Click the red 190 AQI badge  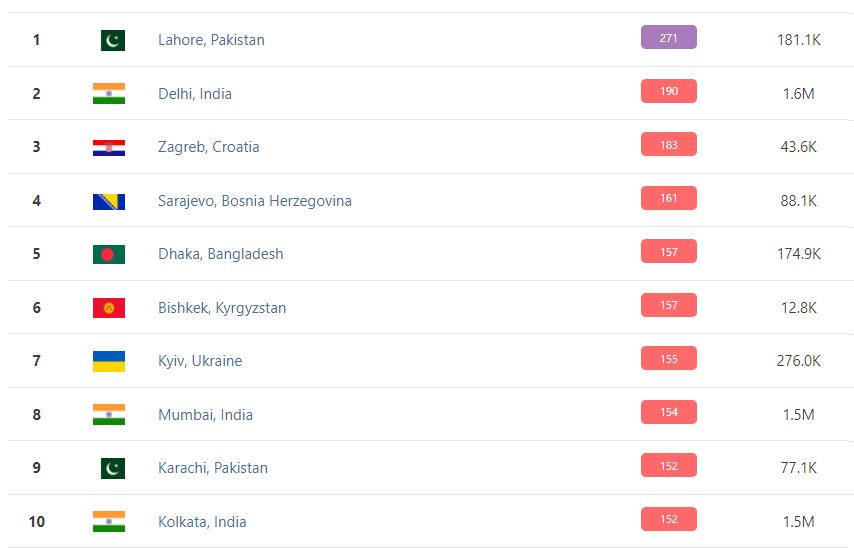coord(668,91)
